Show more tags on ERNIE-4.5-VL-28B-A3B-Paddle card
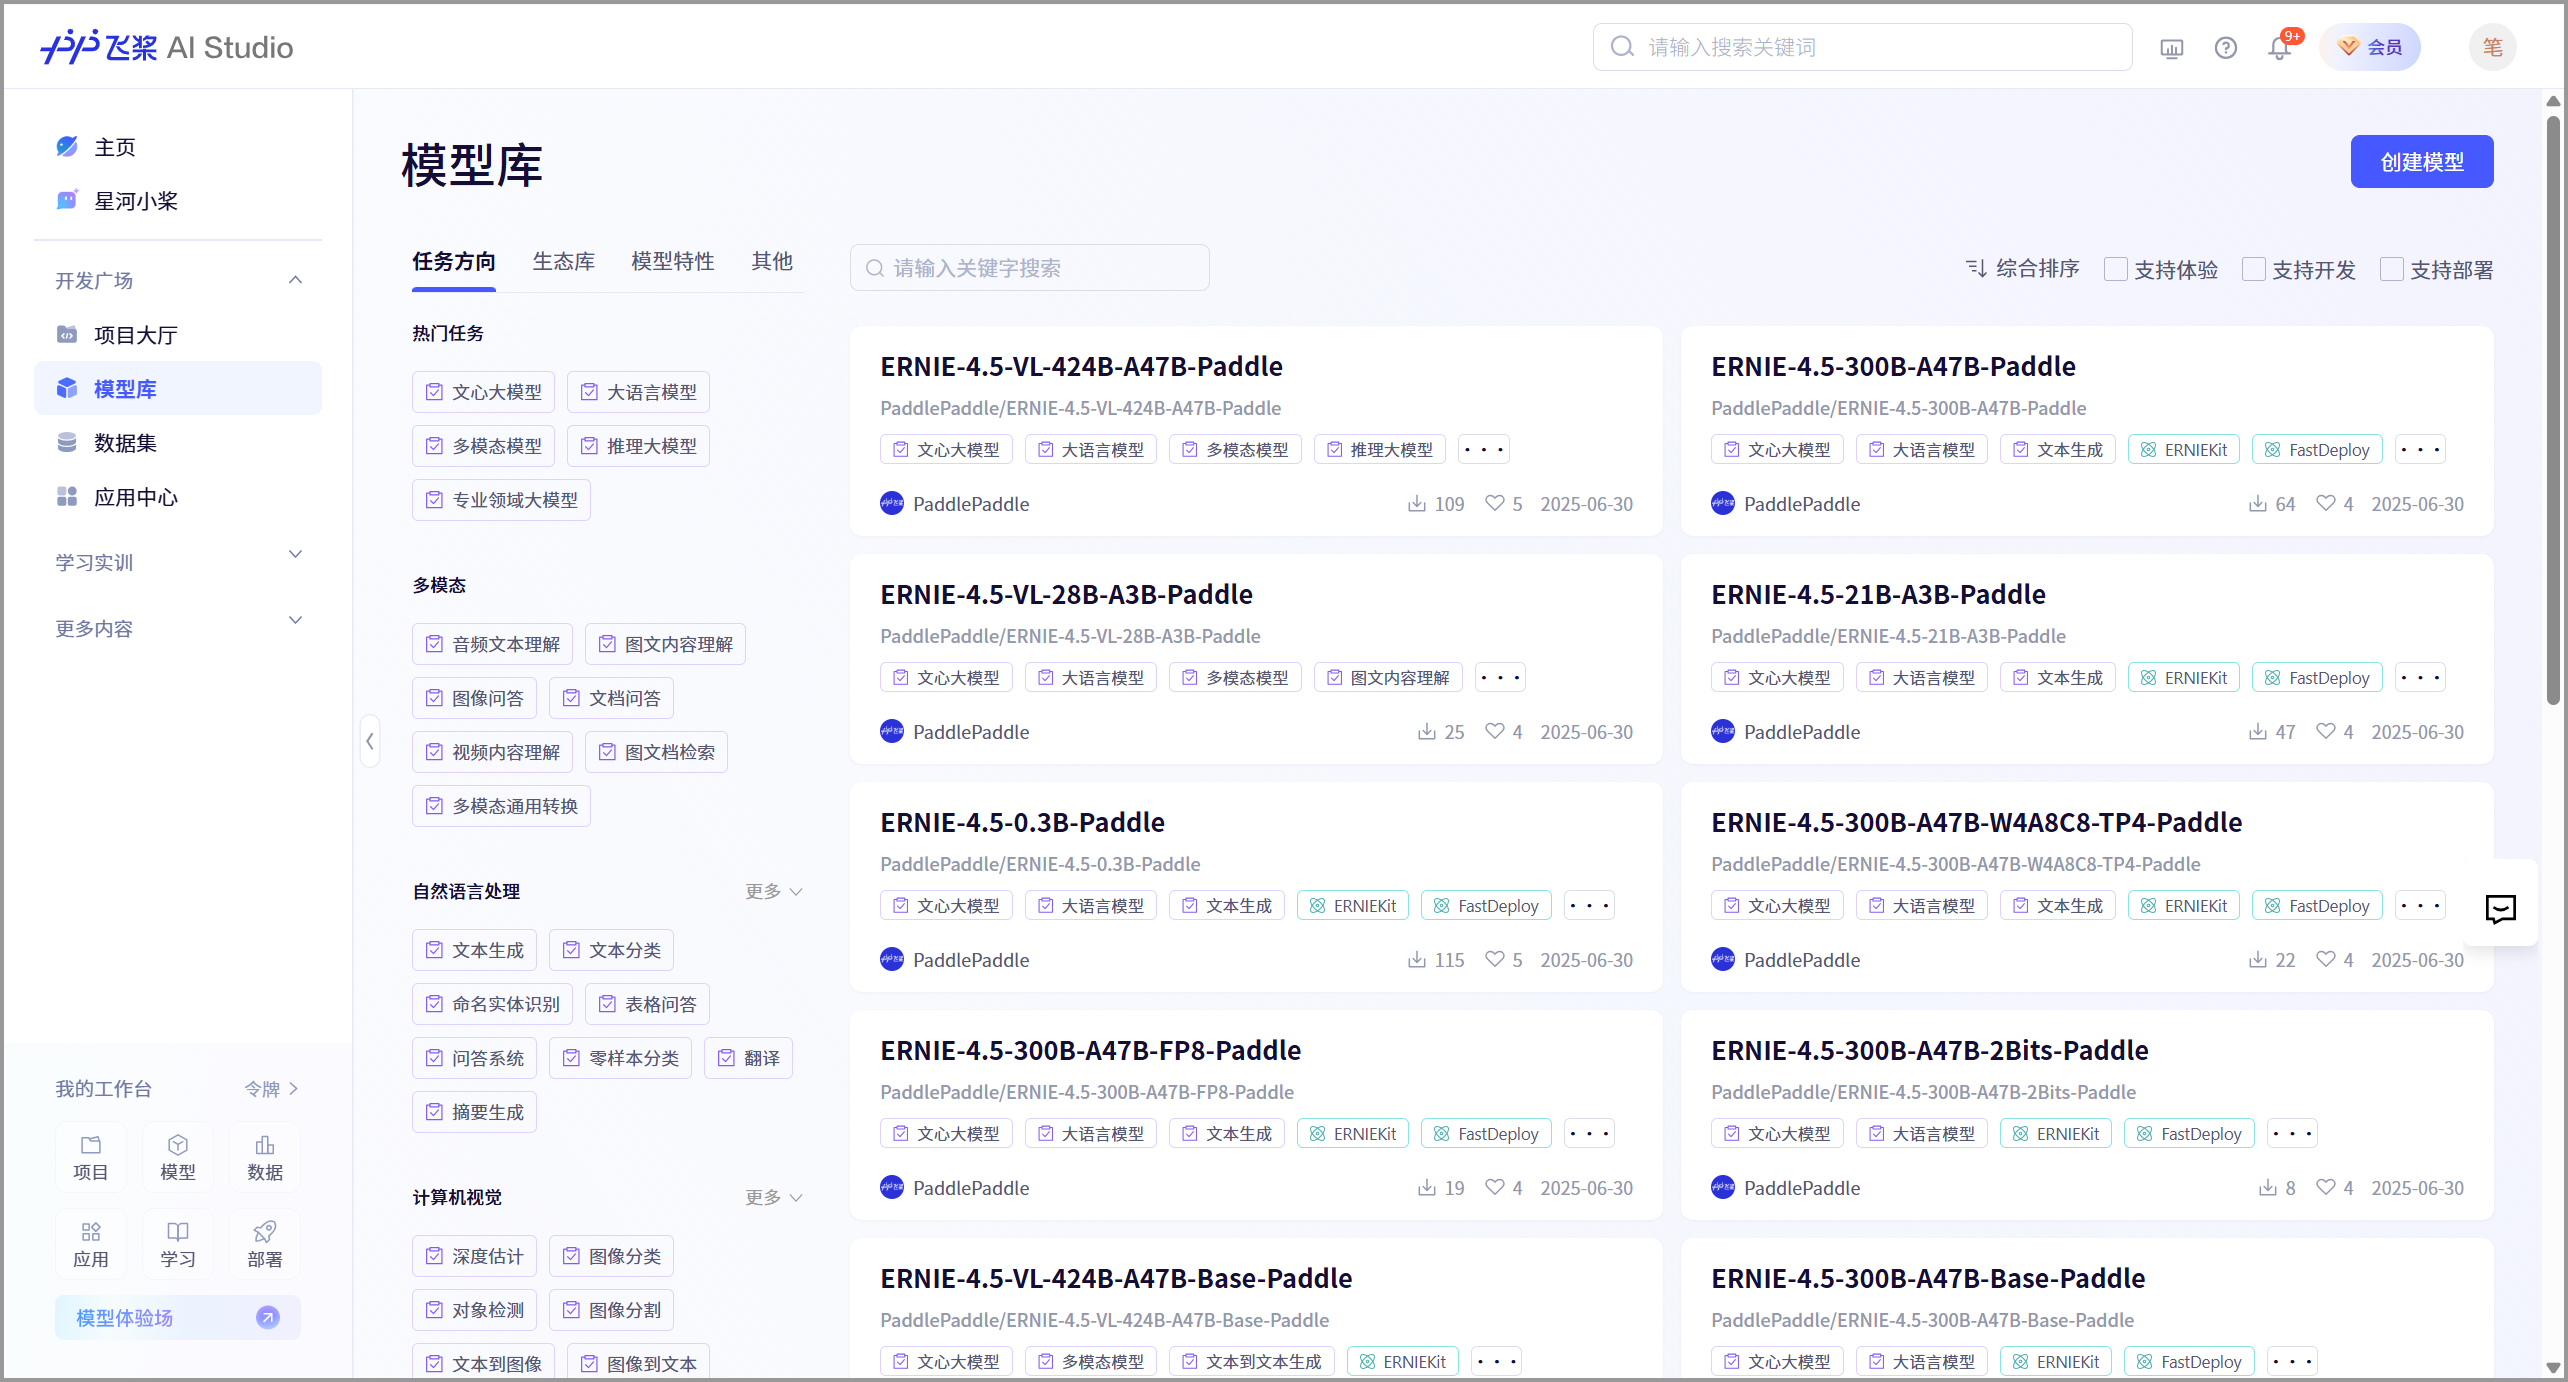 point(1500,677)
